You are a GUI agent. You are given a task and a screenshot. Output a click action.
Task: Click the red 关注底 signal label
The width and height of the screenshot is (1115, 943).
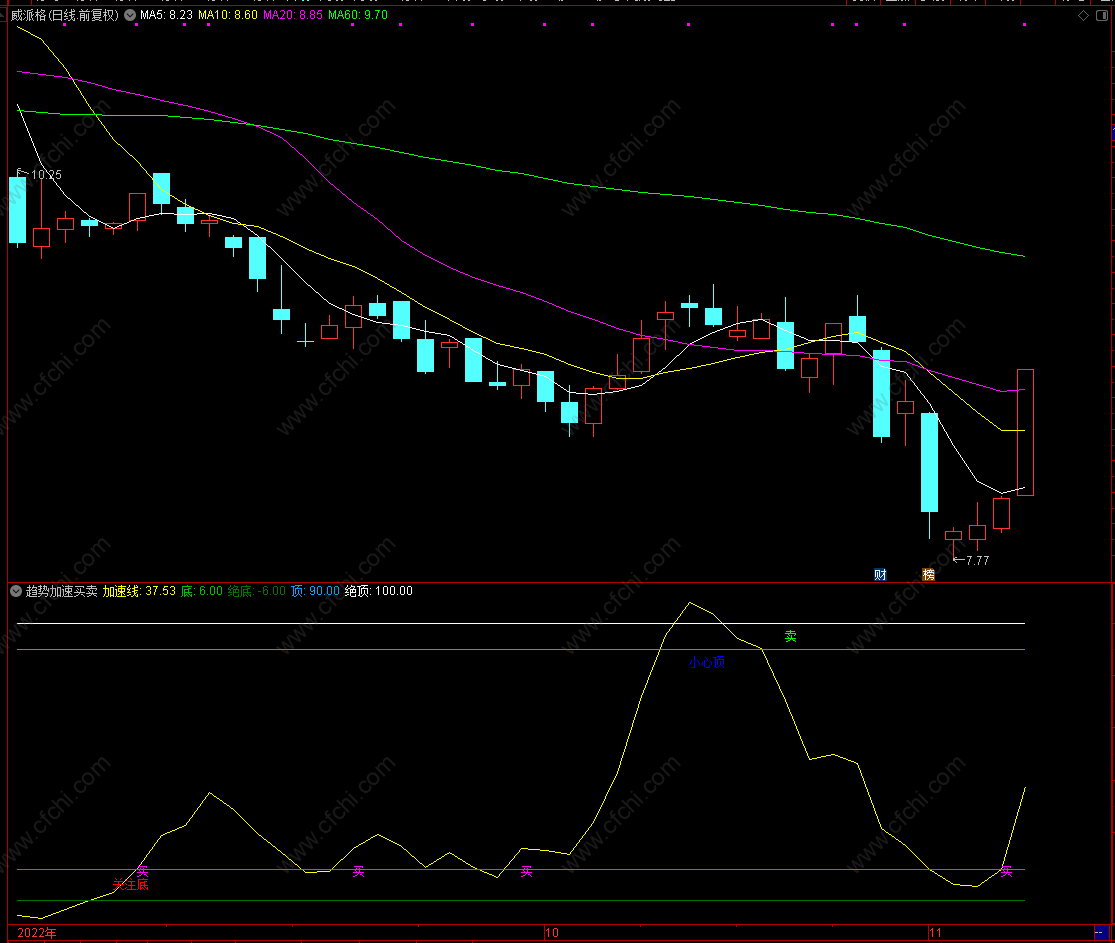coord(130,884)
